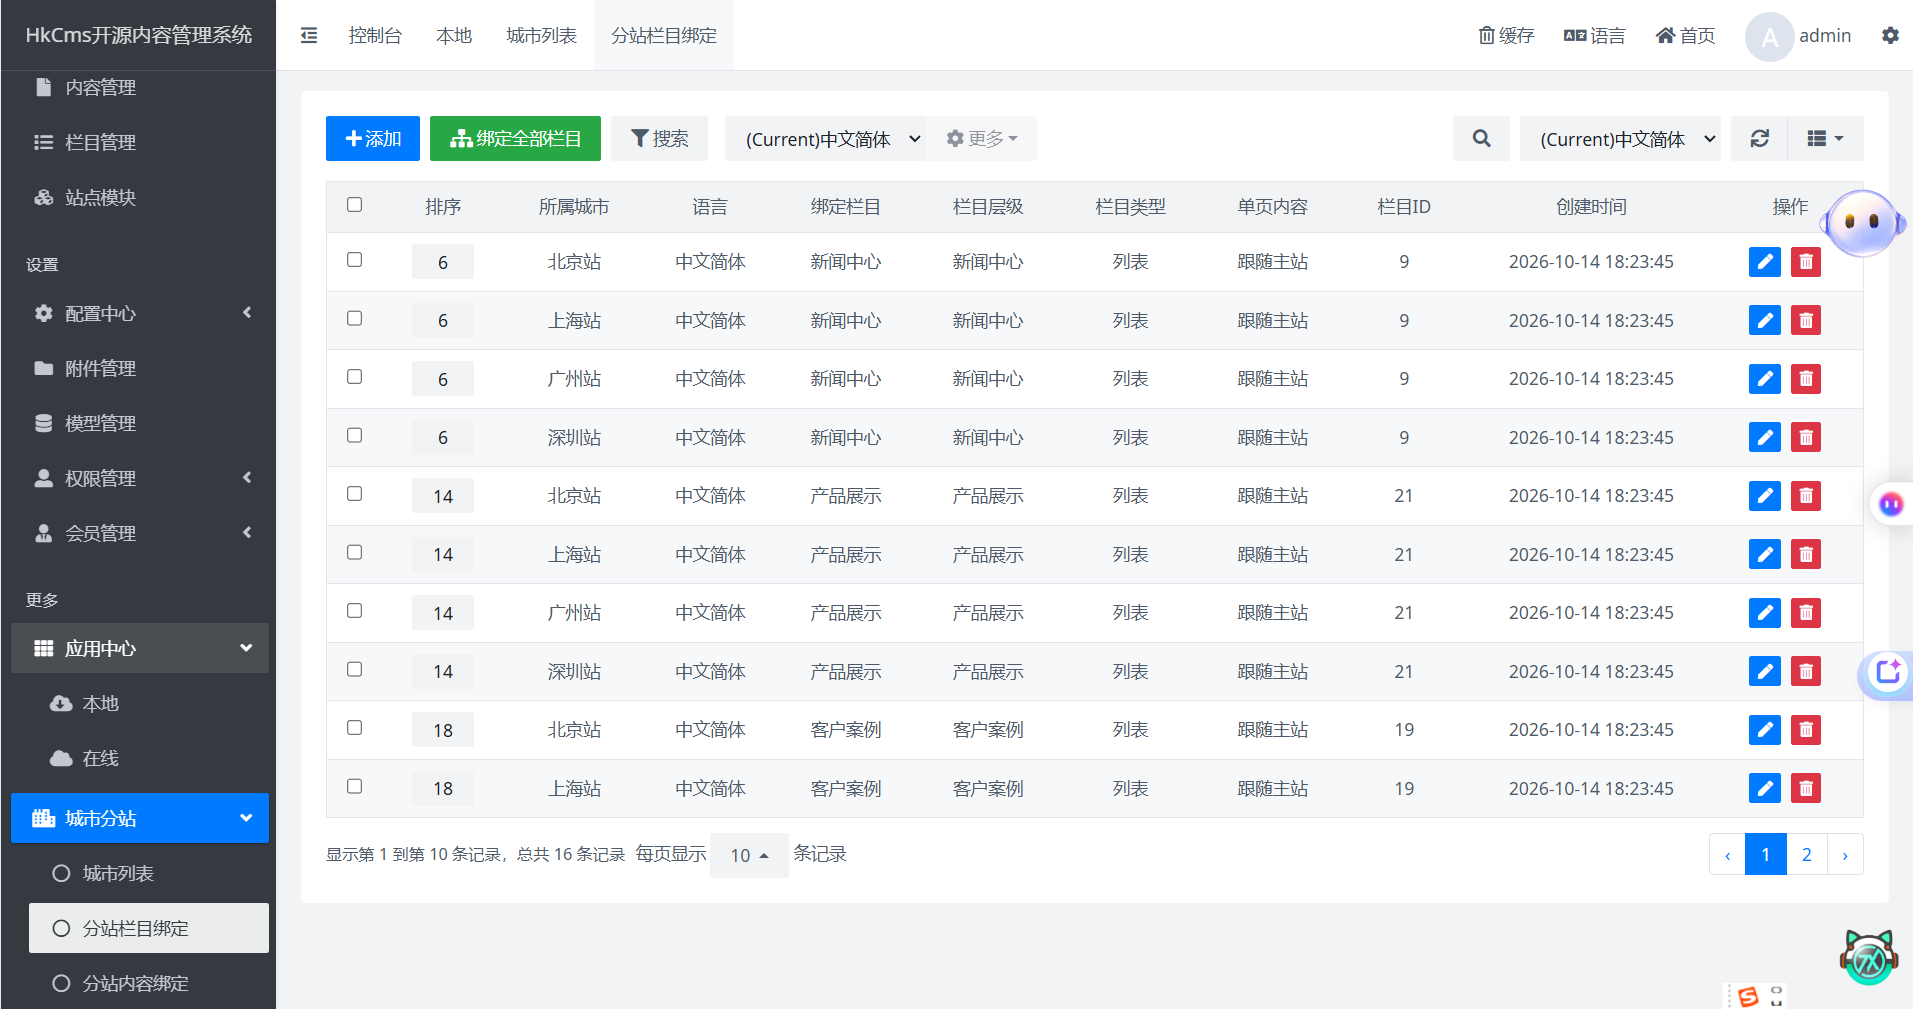Viewport: 1913px width, 1009px height.
Task: Open the admin user avatar menu
Action: tap(1799, 36)
